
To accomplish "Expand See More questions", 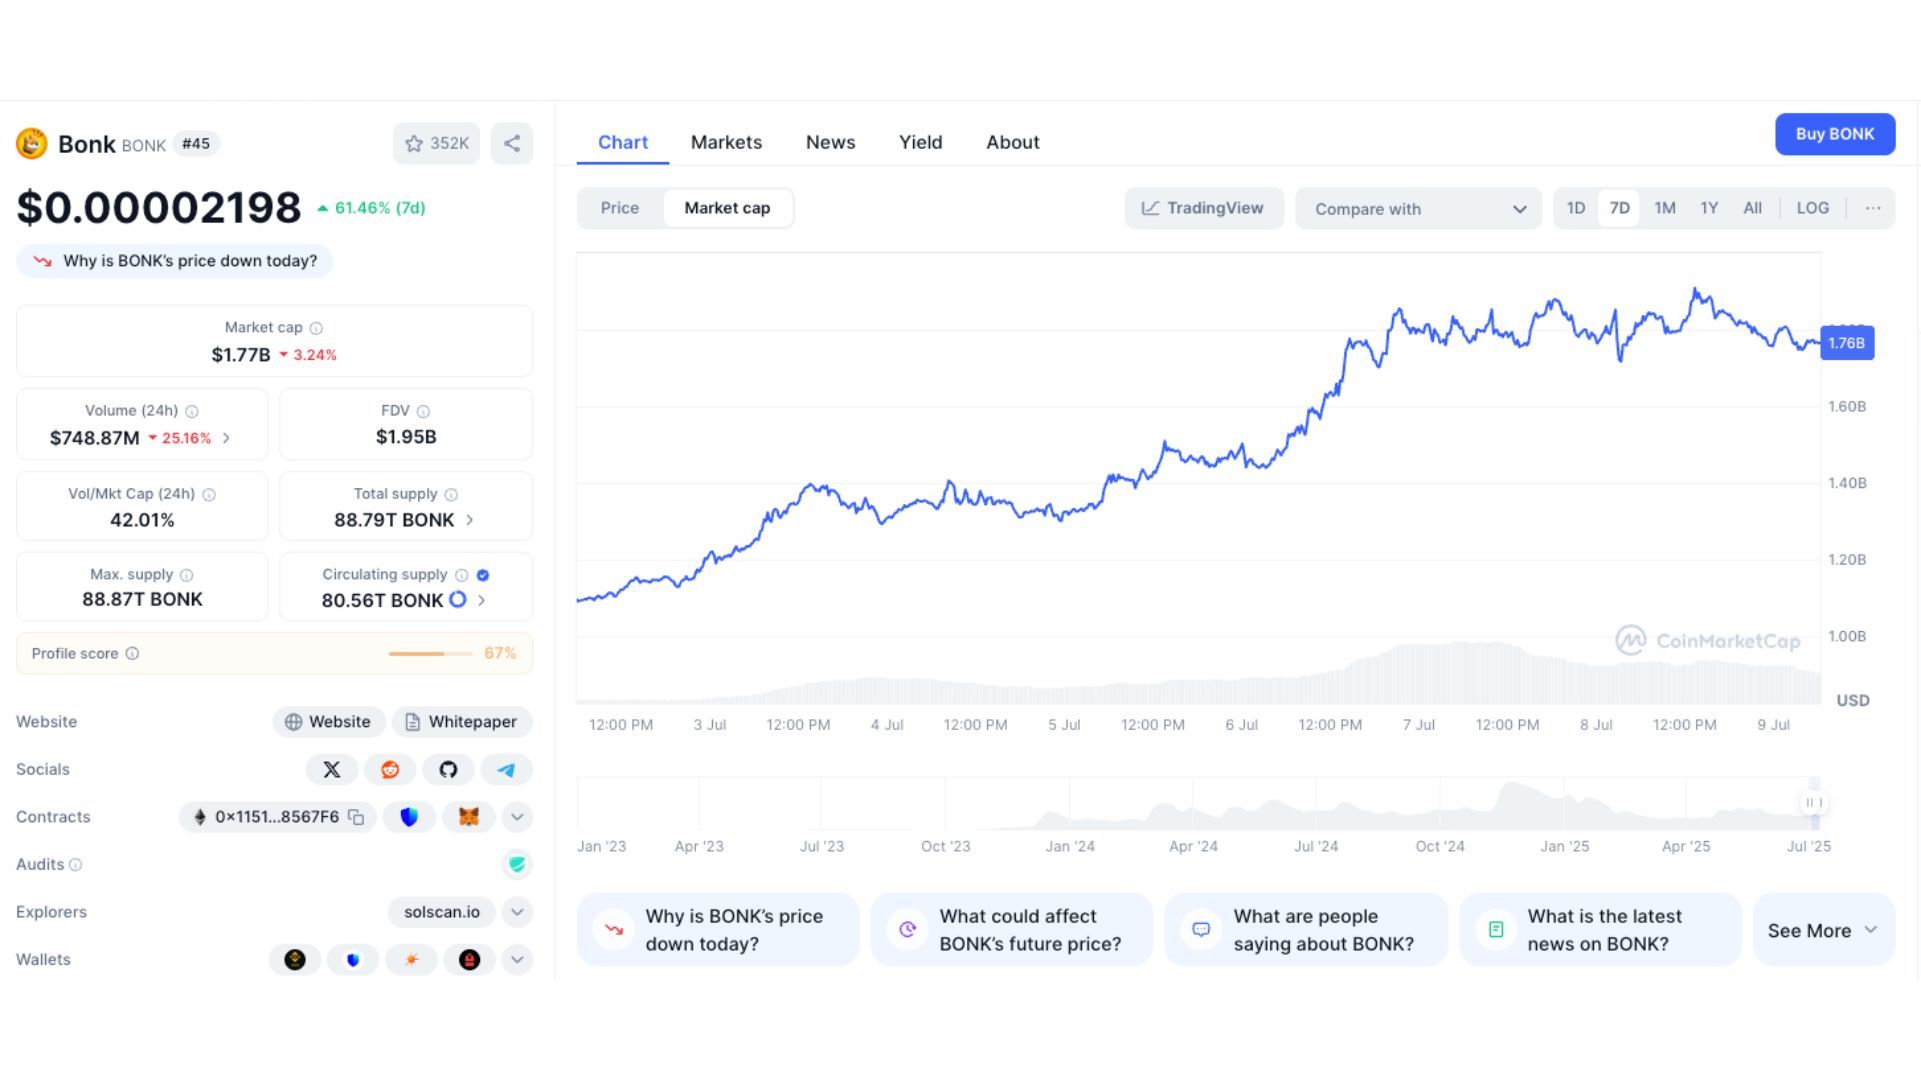I will (1824, 931).
